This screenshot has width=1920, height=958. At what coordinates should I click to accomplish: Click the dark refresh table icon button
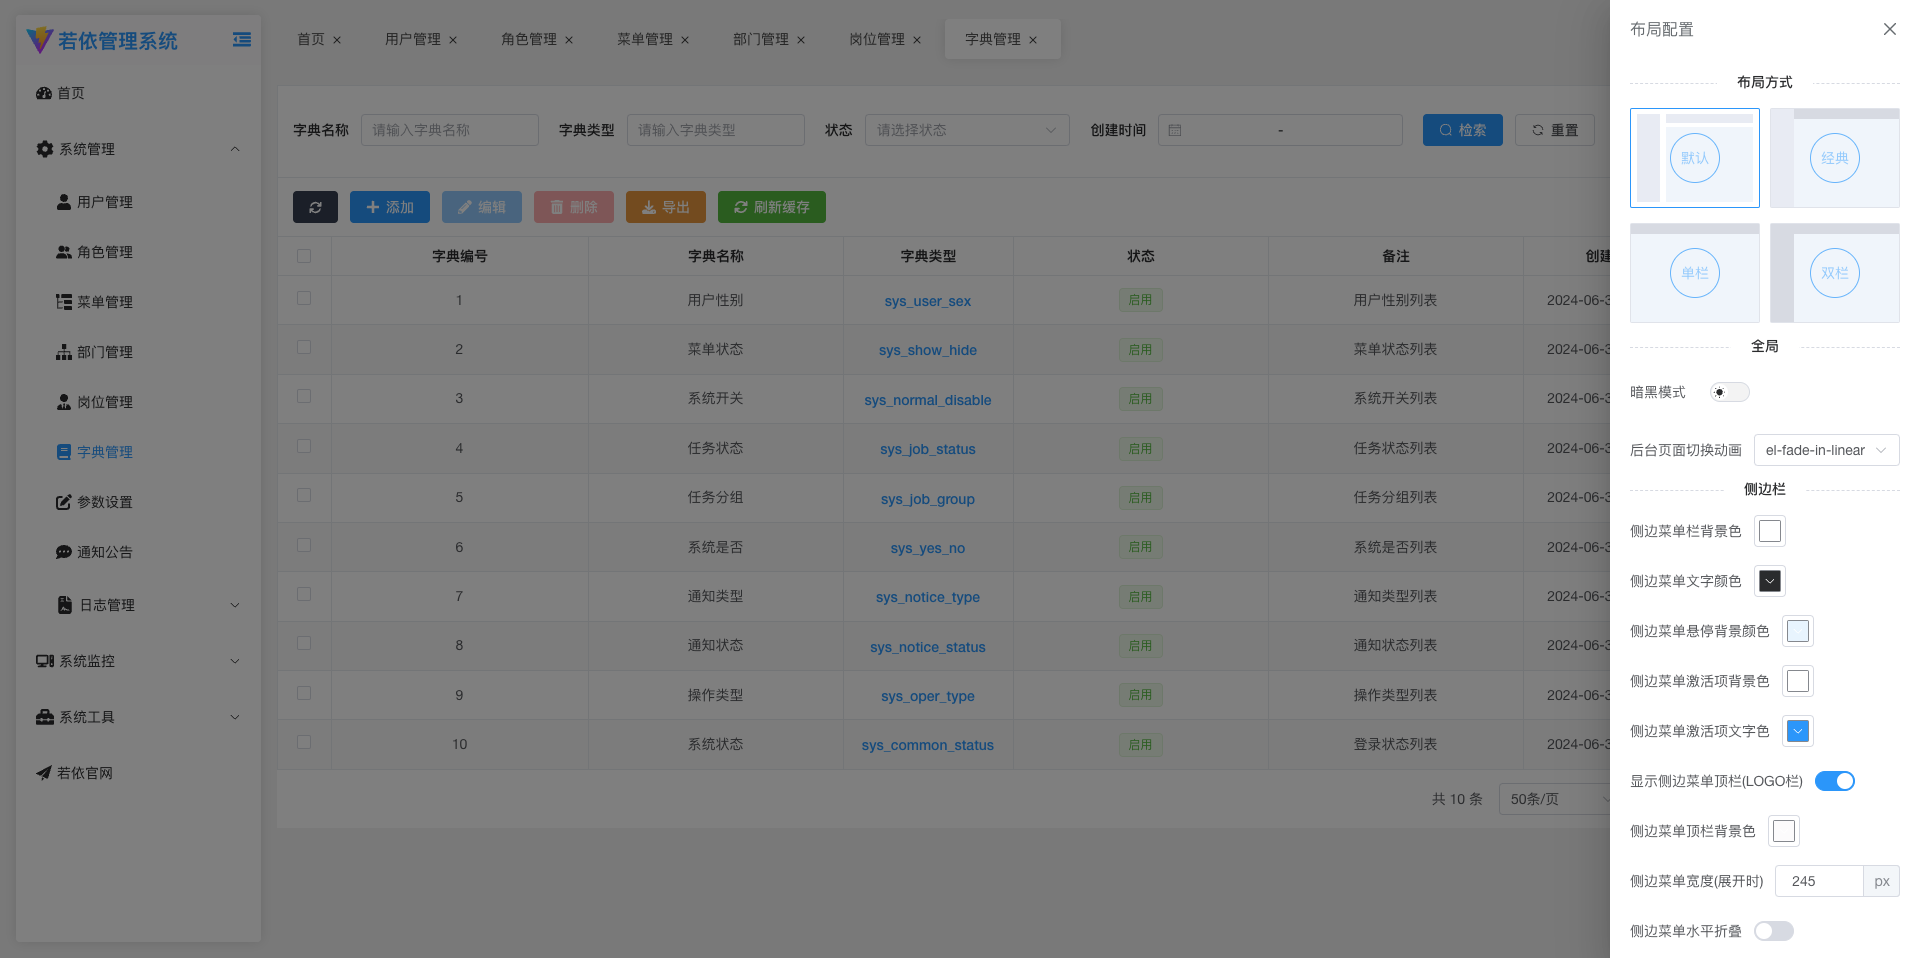[315, 207]
